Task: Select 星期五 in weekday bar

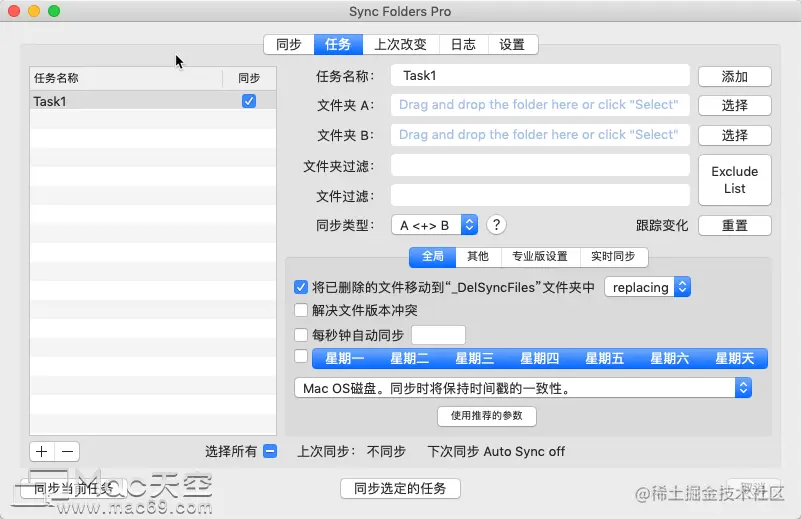Action: pos(605,358)
